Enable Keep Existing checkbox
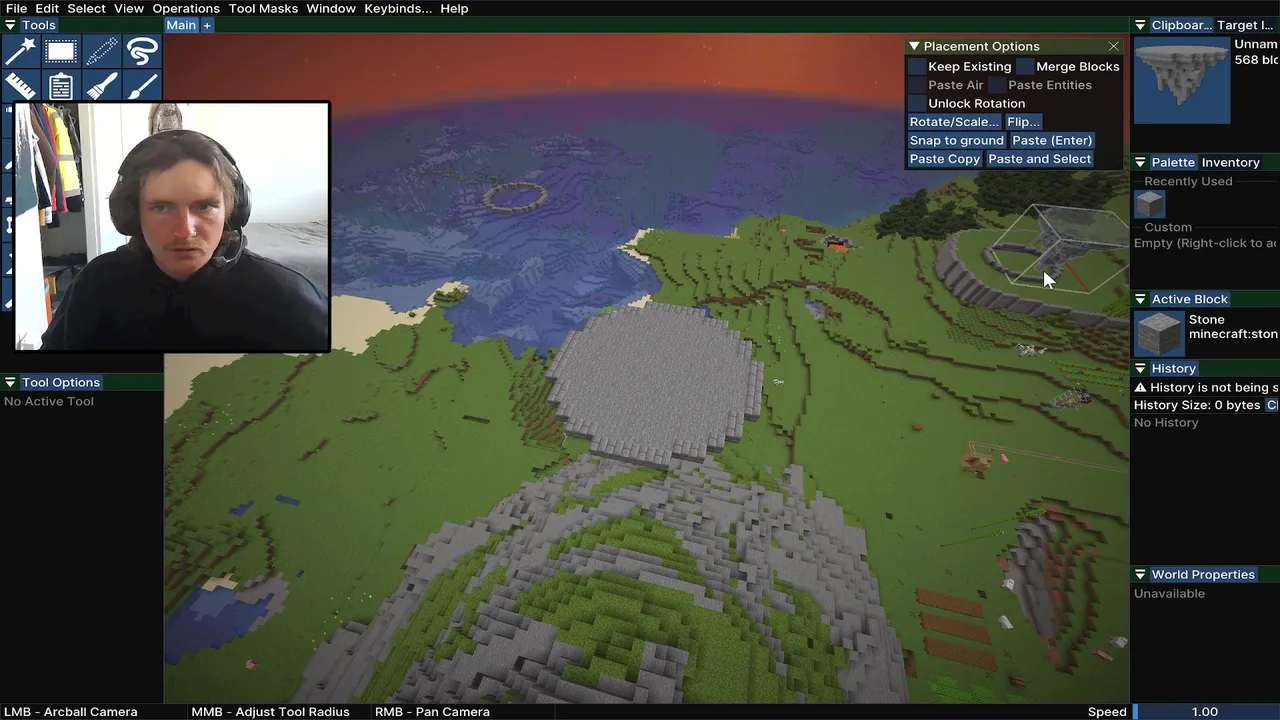Screen dimensions: 1280x720 pyautogui.click(x=917, y=66)
